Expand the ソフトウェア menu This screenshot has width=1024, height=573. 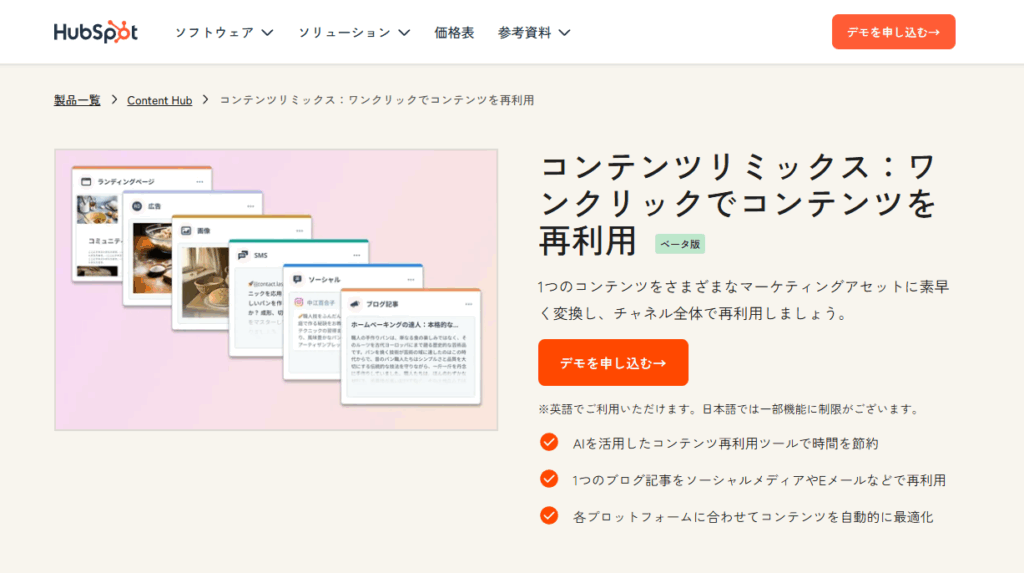pos(224,33)
